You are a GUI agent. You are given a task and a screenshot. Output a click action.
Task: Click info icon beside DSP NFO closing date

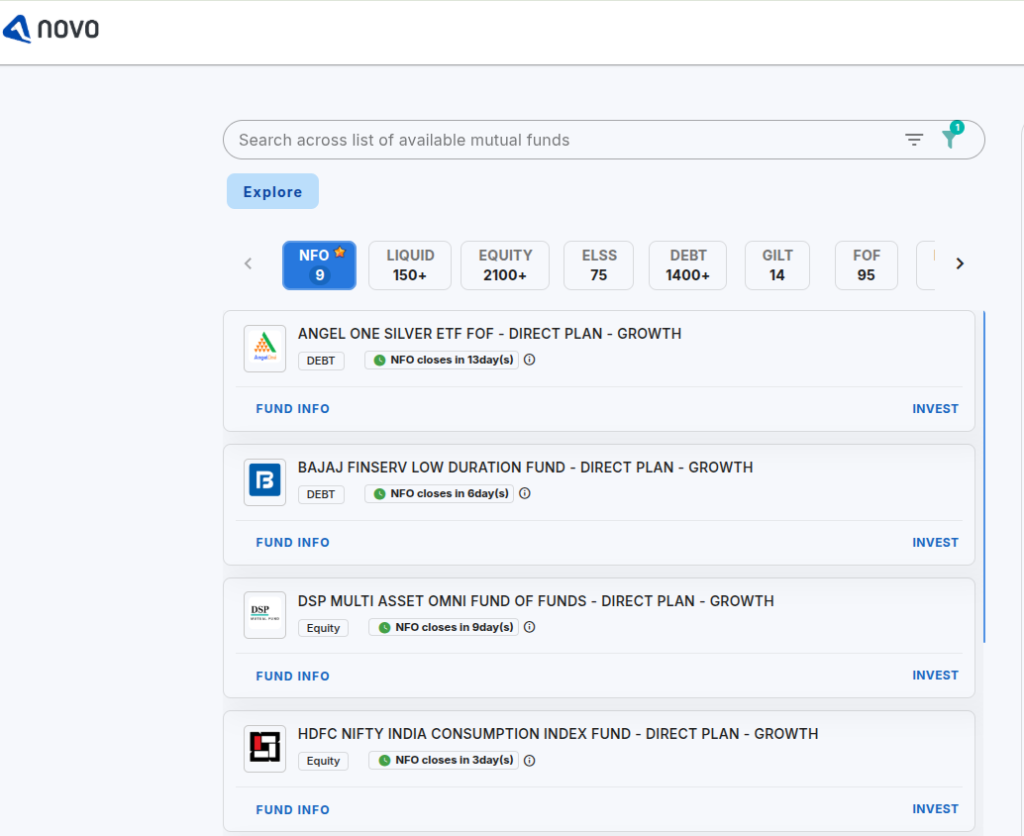530,628
